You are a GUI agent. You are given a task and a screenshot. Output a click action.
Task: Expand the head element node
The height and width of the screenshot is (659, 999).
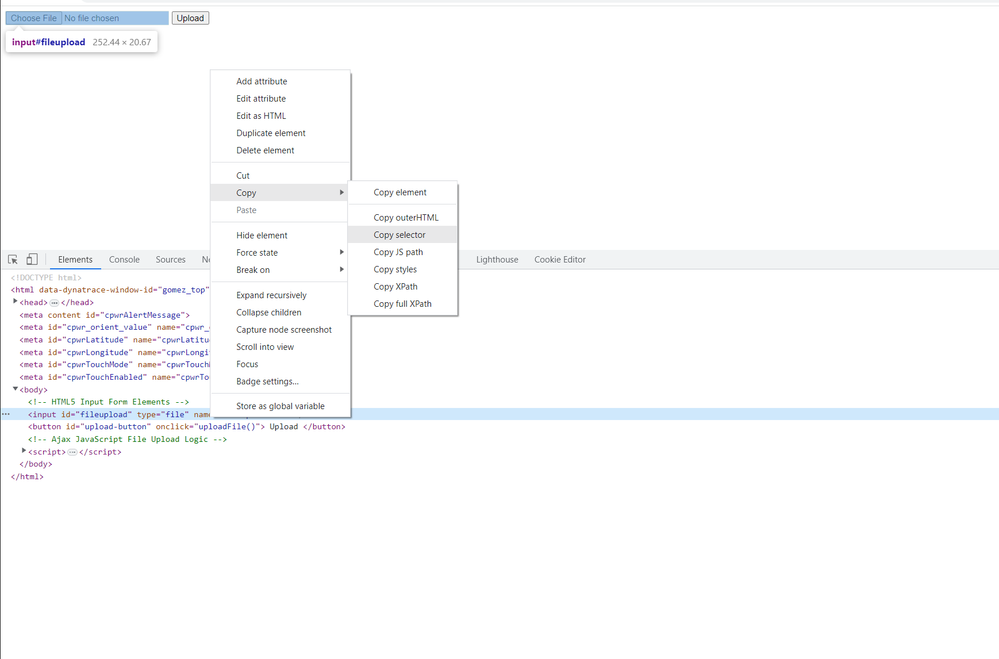pos(15,302)
